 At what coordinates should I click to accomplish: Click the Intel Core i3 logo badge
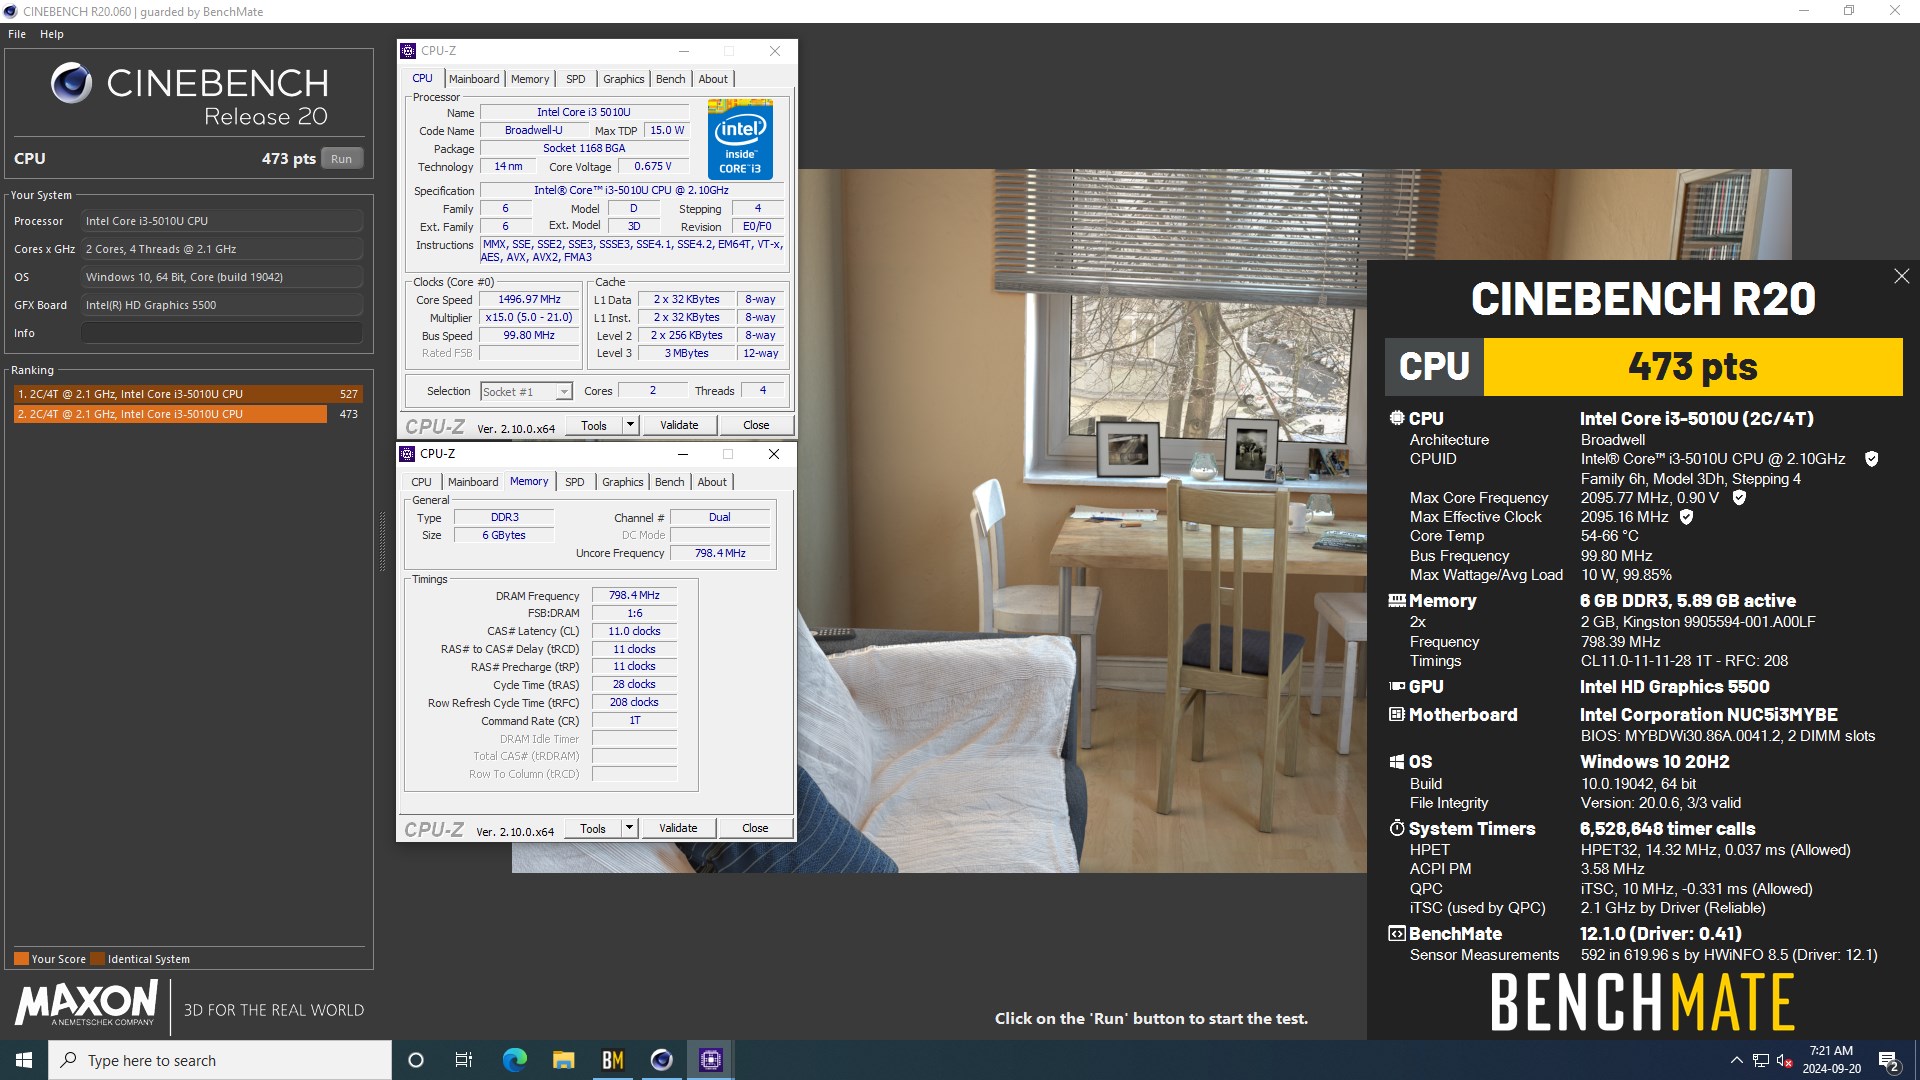point(740,139)
